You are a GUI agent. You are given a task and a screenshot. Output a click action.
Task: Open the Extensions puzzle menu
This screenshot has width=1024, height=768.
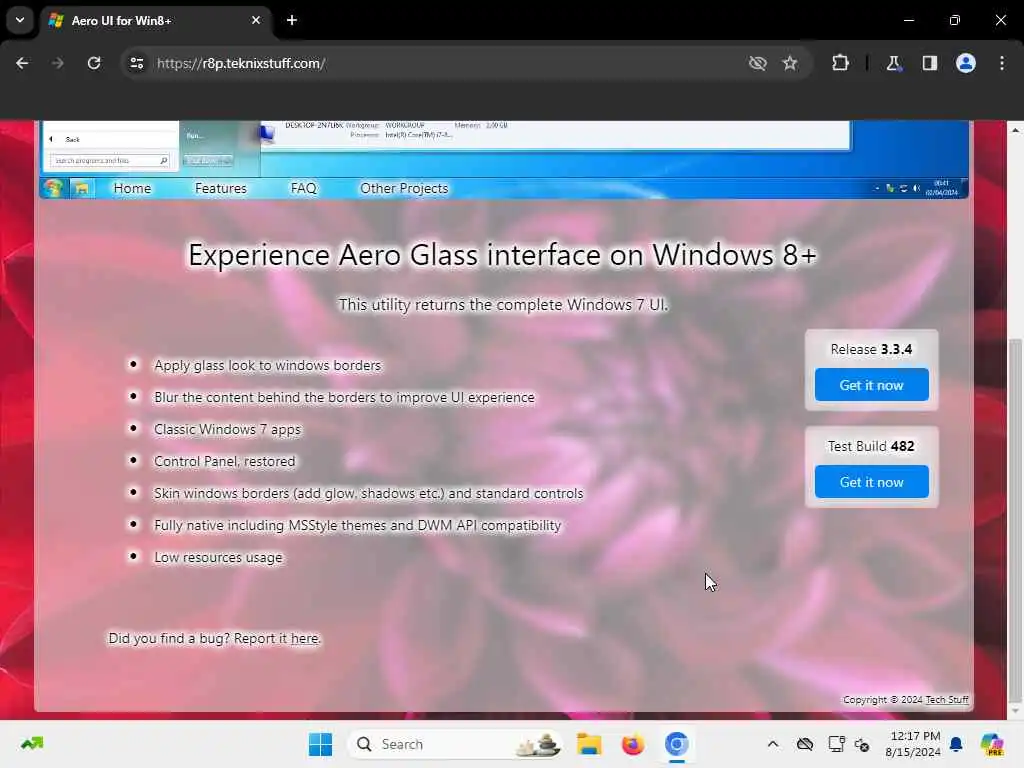[x=840, y=63]
